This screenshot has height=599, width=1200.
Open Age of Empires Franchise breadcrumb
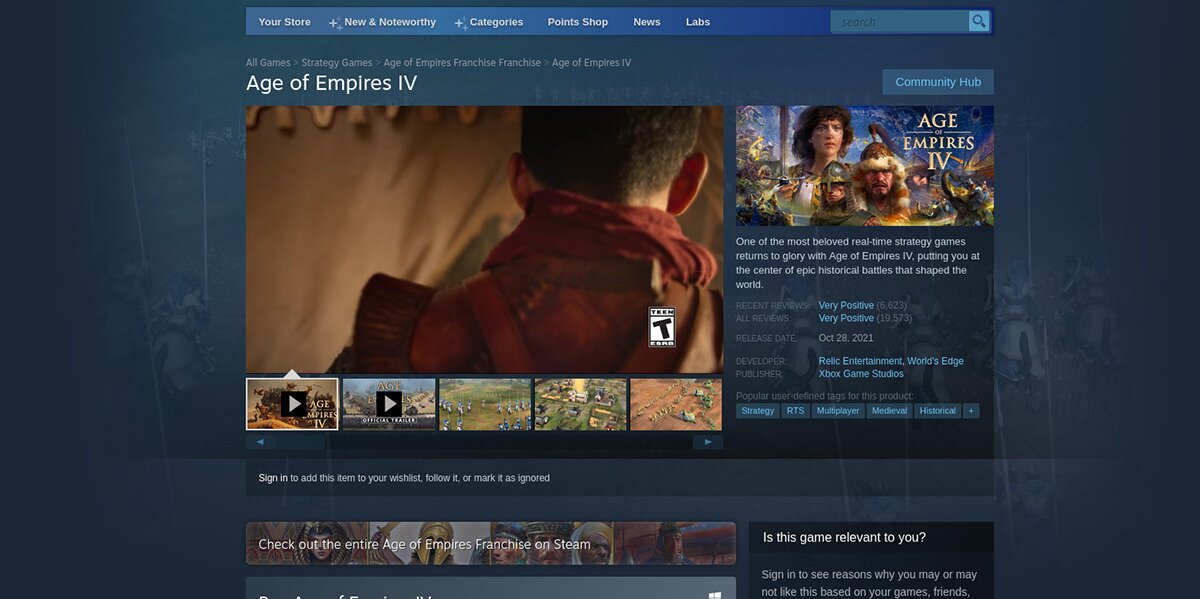click(x=462, y=63)
